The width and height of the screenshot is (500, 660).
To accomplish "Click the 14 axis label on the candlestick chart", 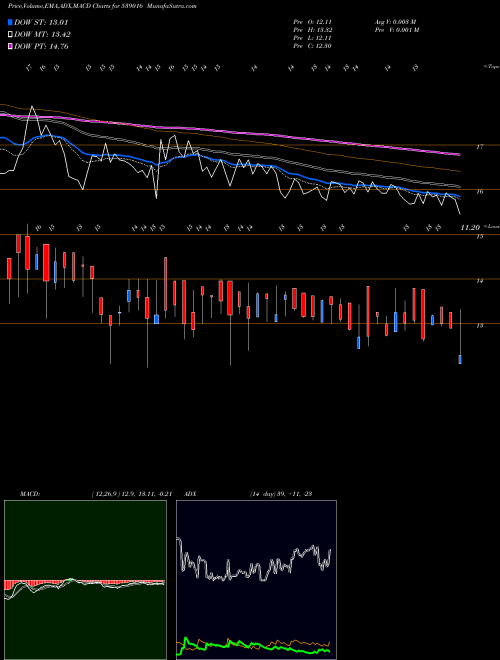I will point(479,281).
